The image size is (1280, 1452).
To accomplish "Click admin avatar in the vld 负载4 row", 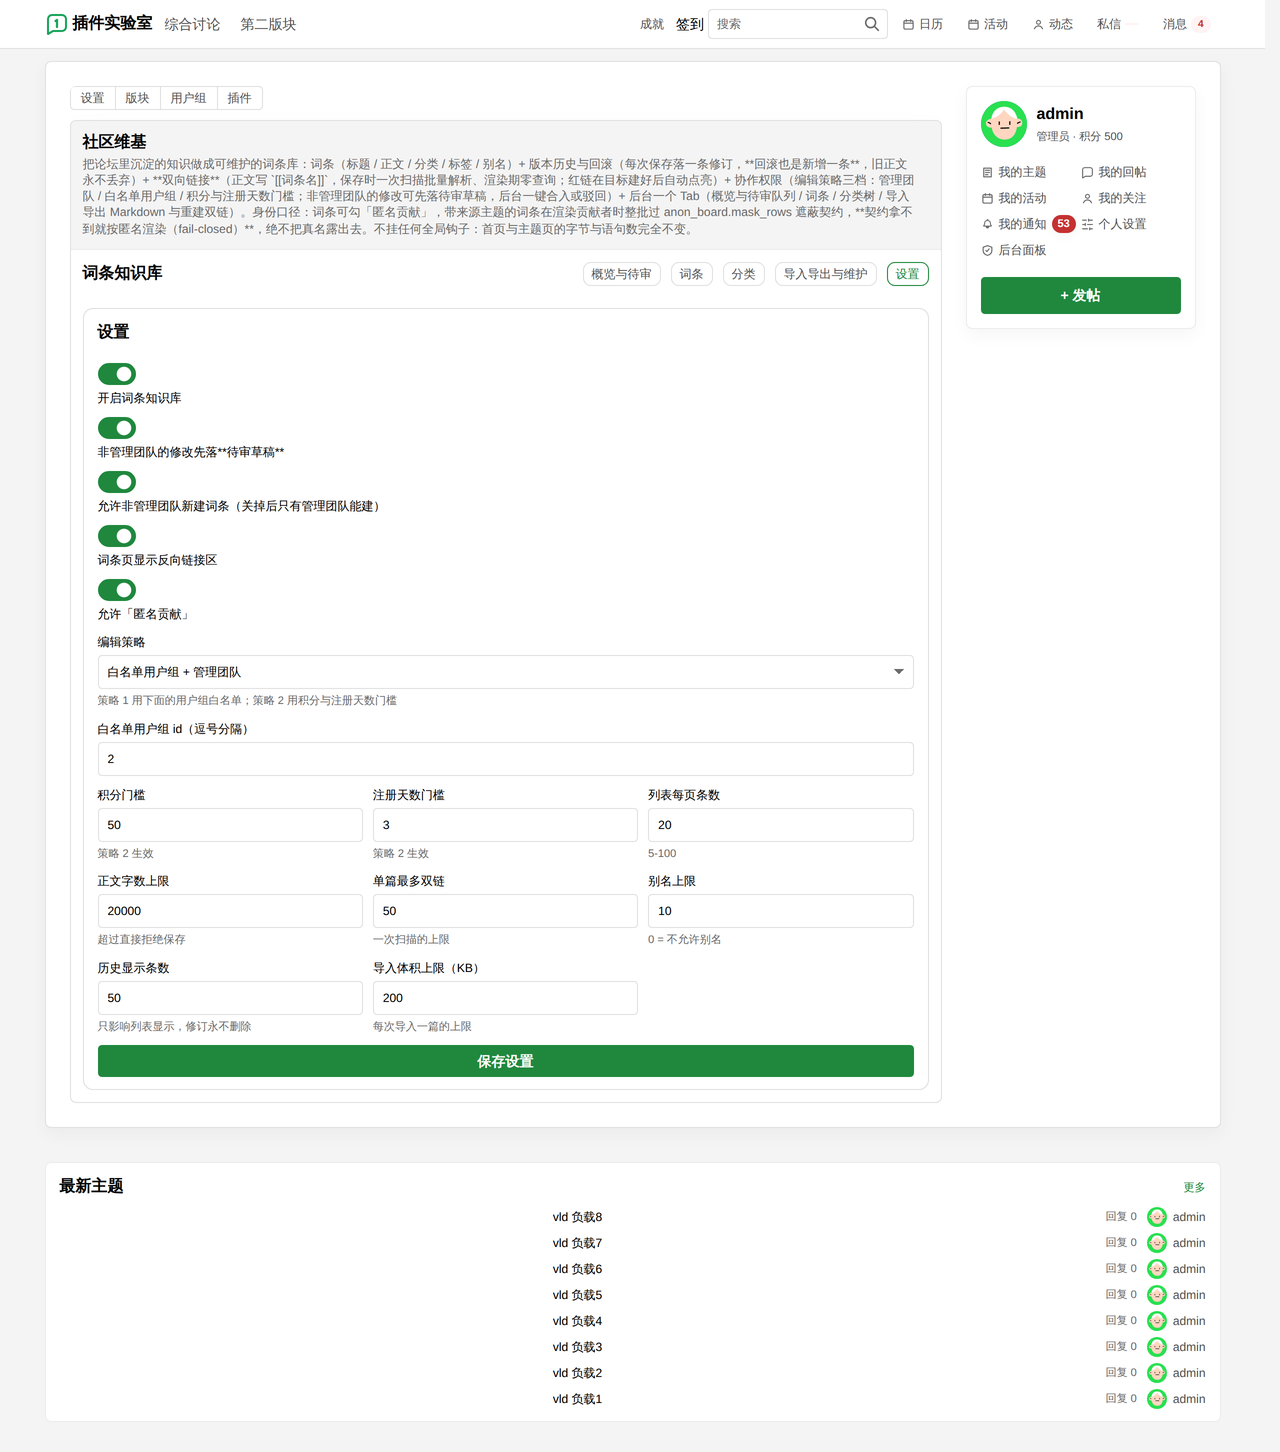I will 1157,1321.
